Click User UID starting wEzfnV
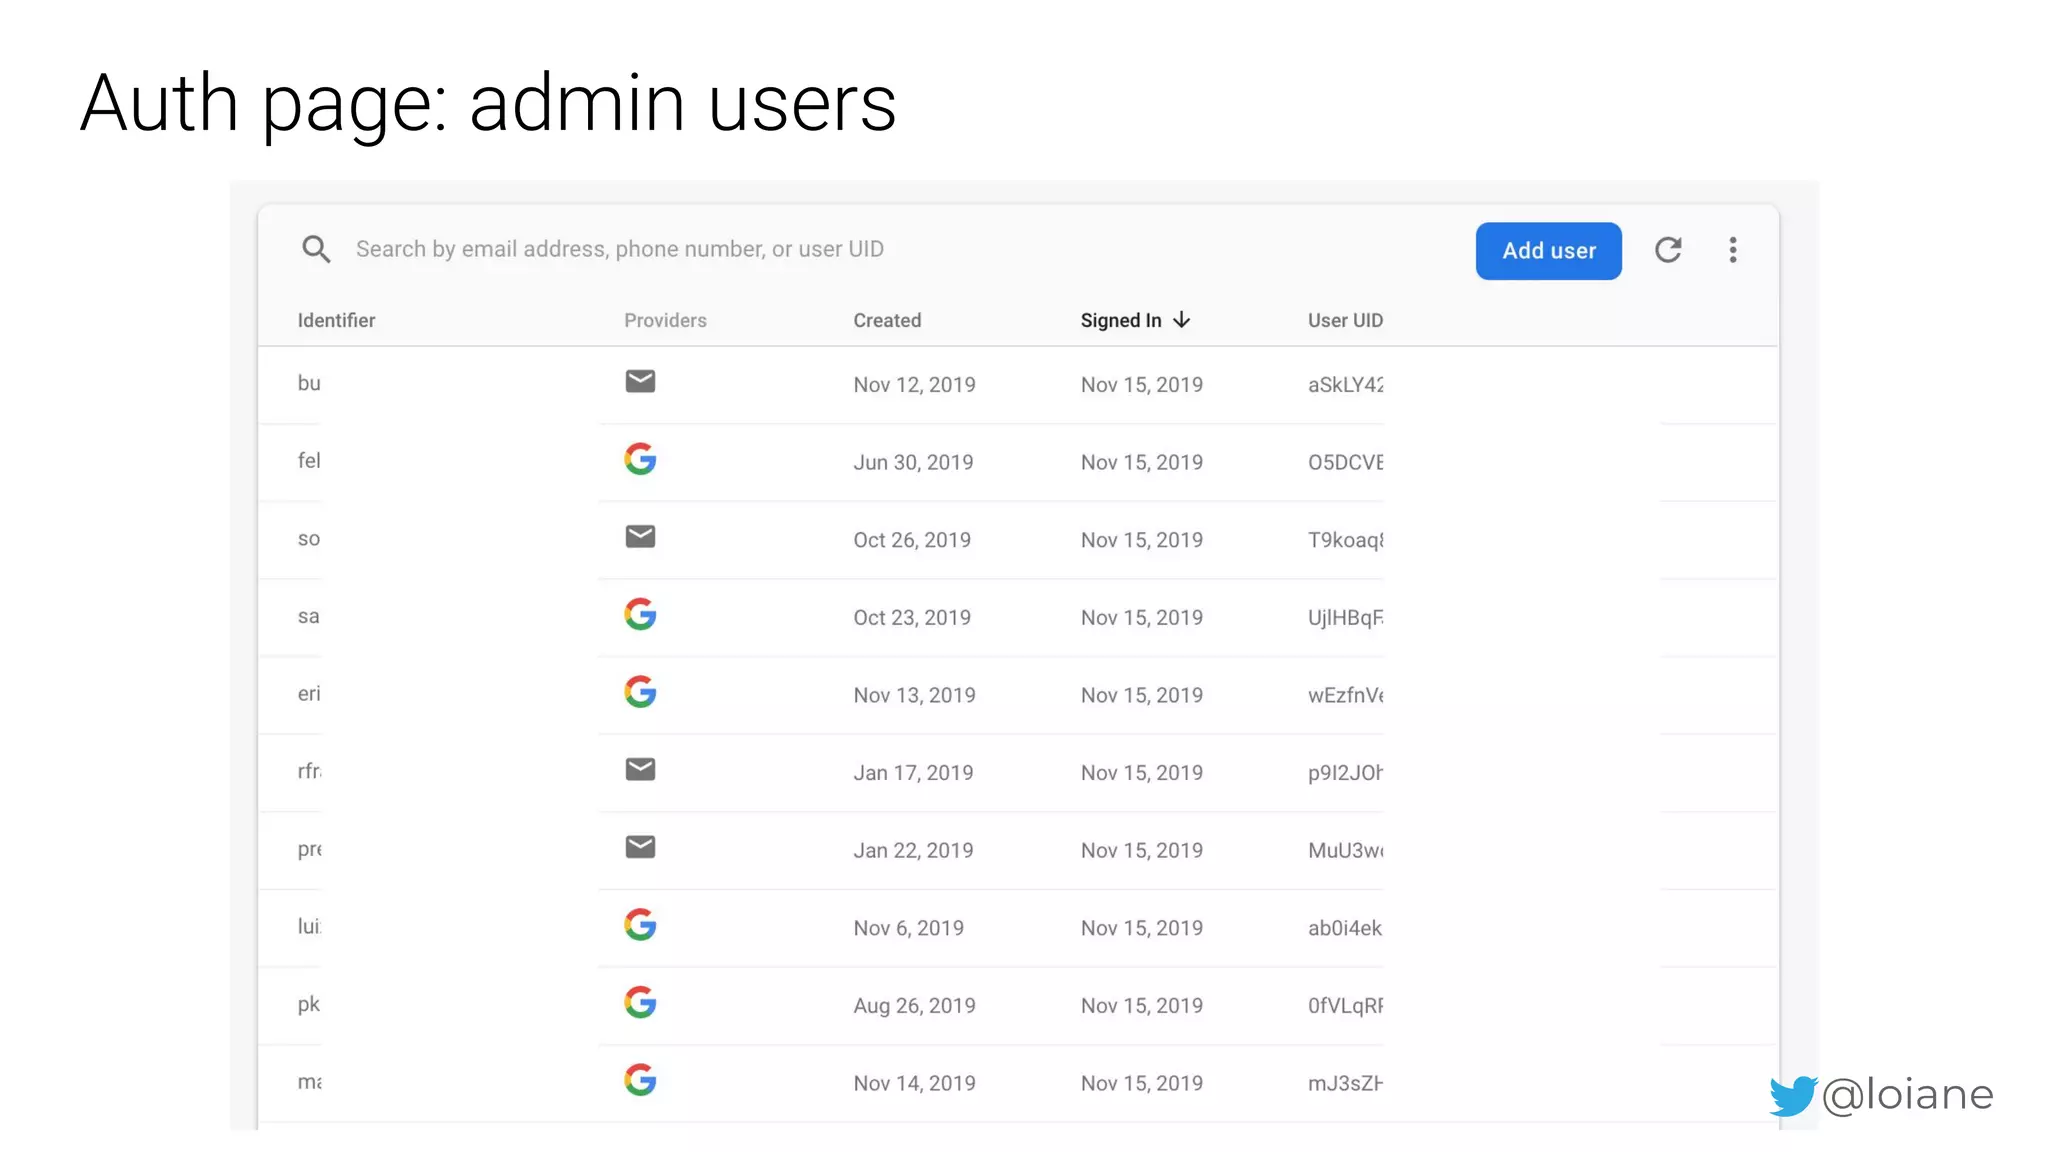This screenshot has width=2048, height=1152. [x=1345, y=695]
